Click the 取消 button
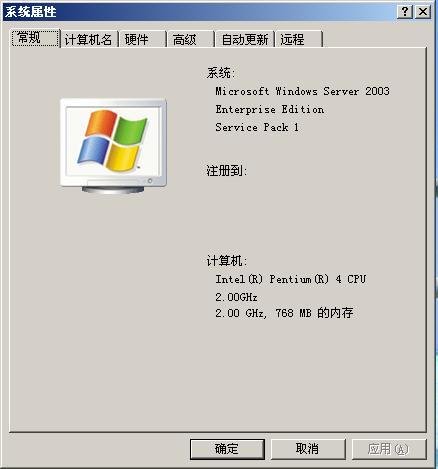The height and width of the screenshot is (469, 438). click(x=308, y=449)
